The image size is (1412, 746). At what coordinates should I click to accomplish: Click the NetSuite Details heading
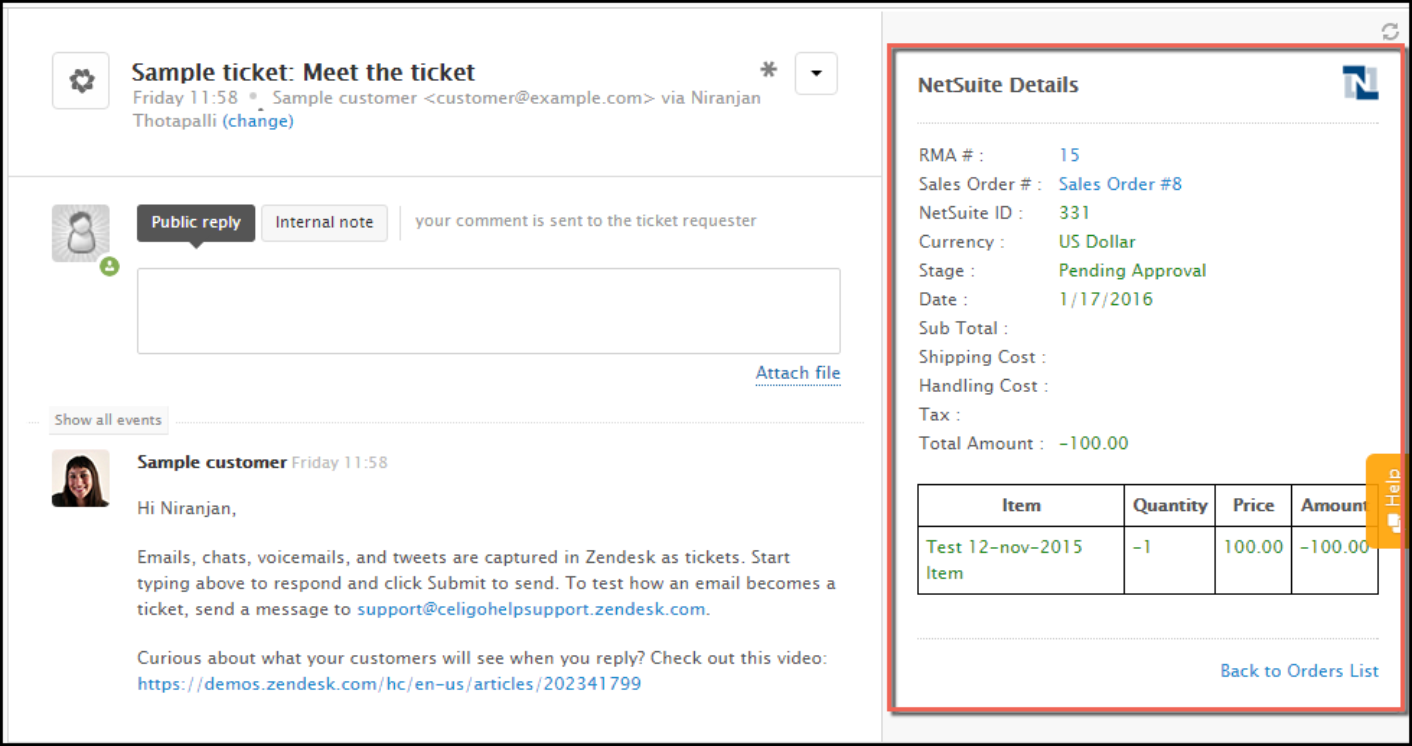point(998,85)
